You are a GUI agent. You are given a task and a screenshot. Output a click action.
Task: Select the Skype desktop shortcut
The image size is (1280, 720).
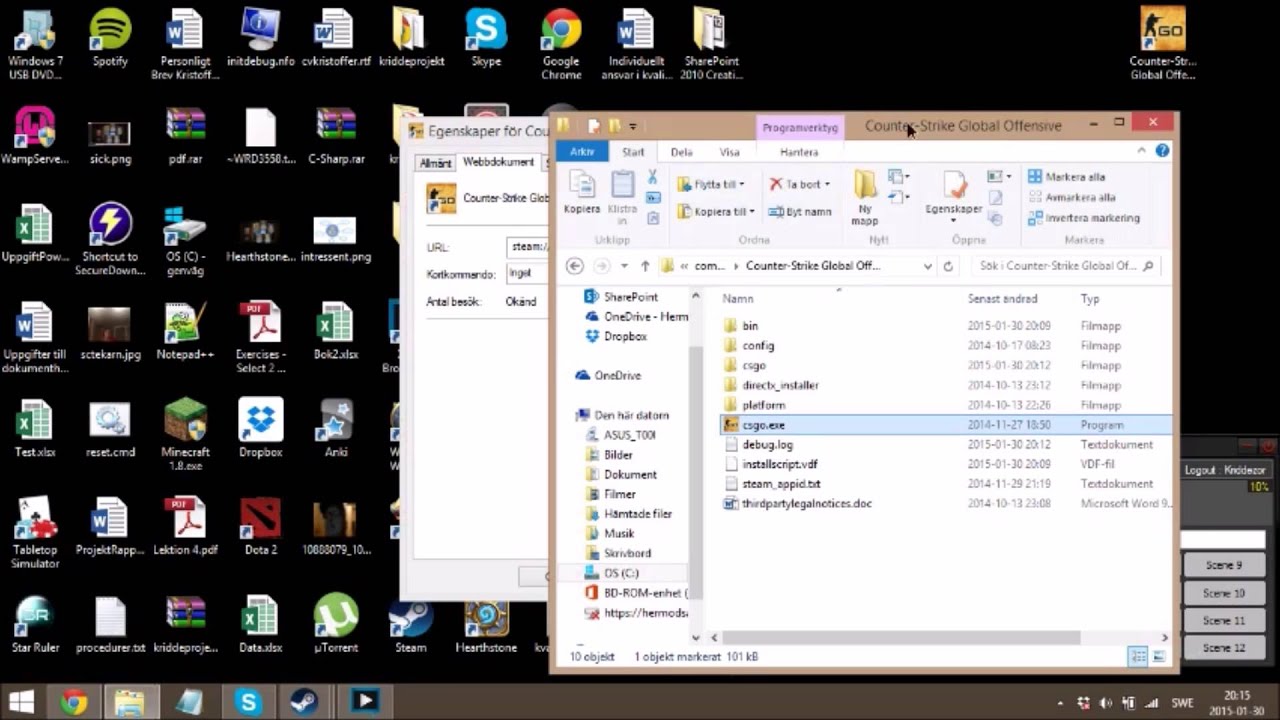point(486,38)
